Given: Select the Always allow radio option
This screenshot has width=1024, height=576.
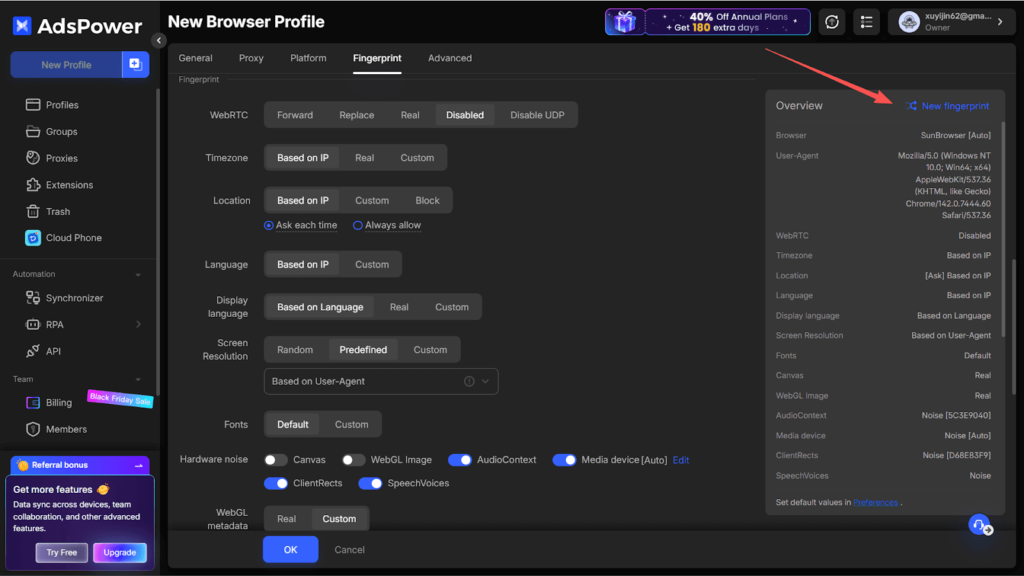Looking at the screenshot, I should [x=358, y=226].
